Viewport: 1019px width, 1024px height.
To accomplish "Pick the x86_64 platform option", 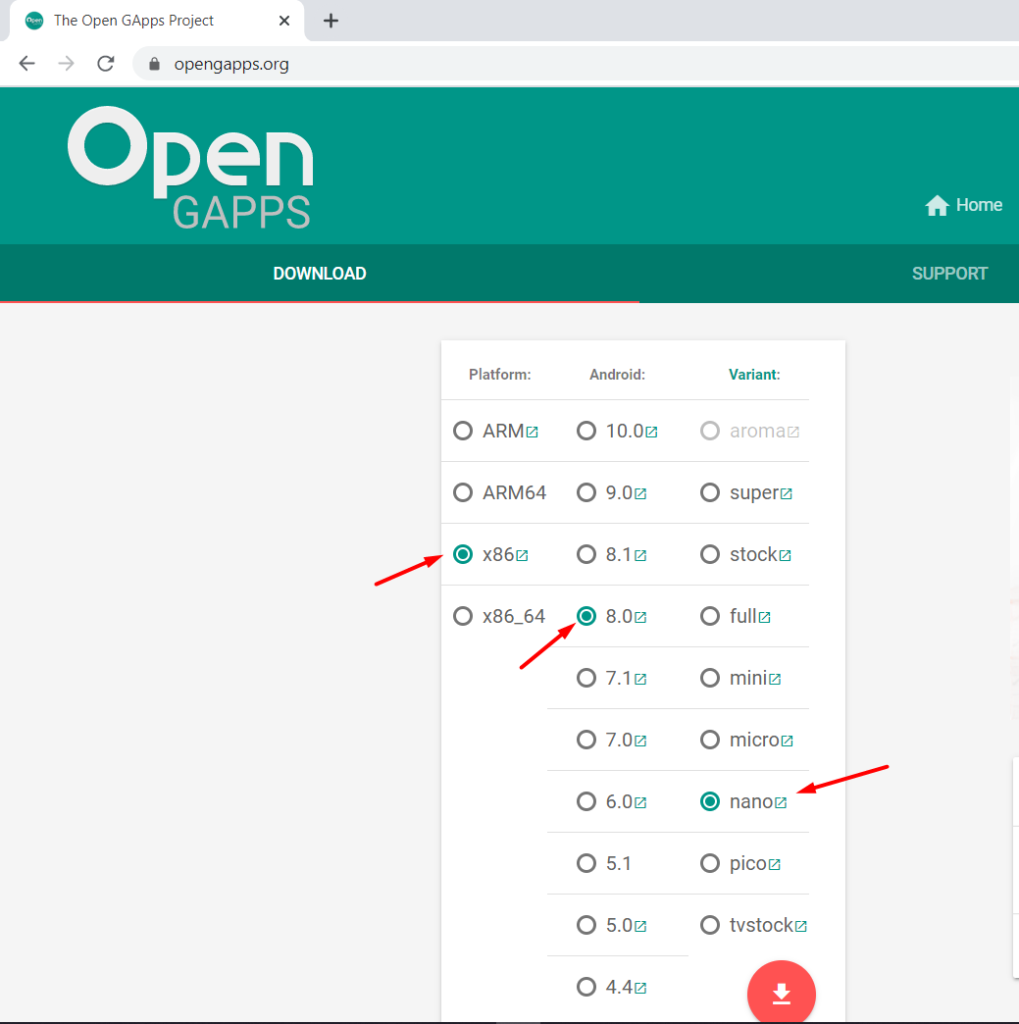I will pyautogui.click(x=463, y=616).
